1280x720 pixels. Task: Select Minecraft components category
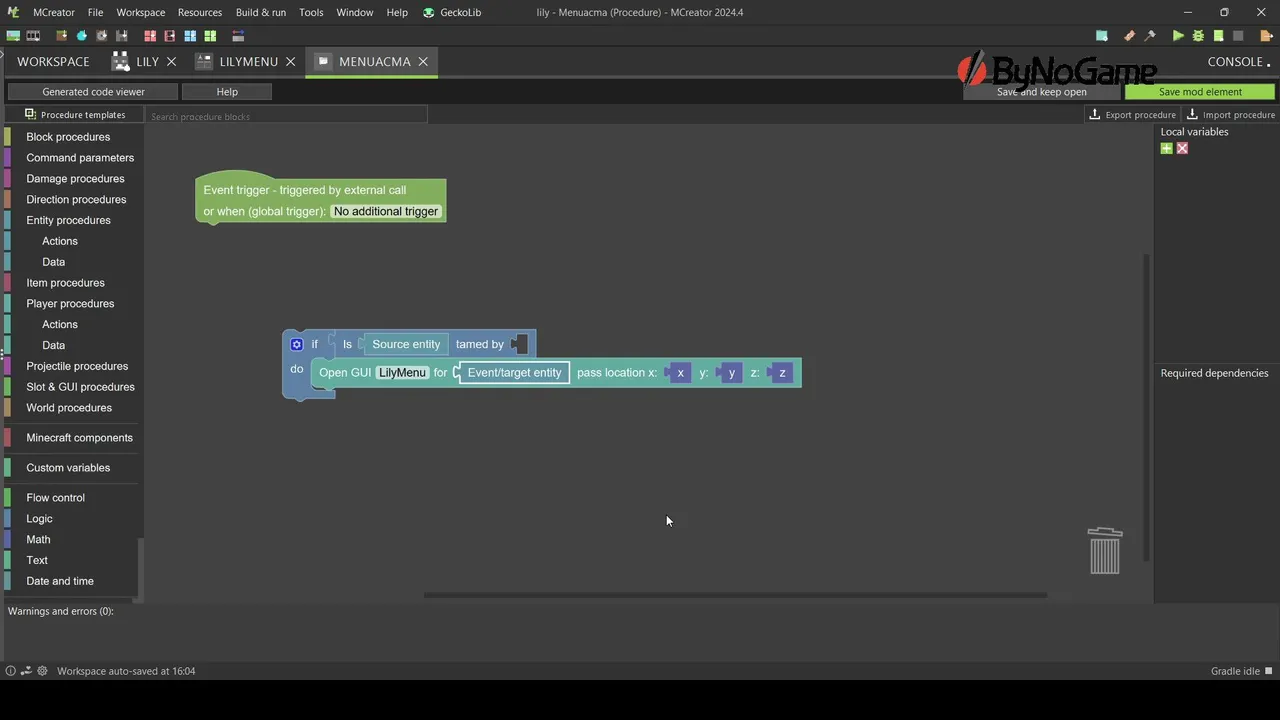pyautogui.click(x=79, y=438)
